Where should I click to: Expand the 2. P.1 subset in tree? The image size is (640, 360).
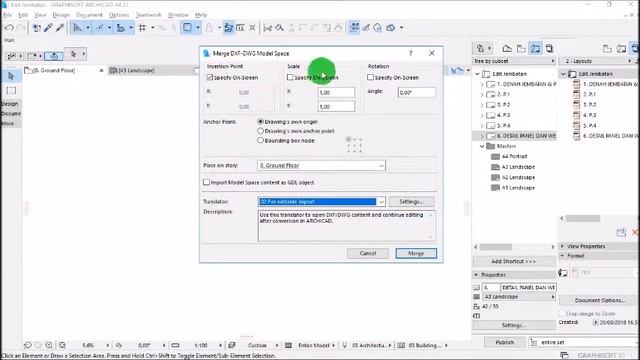[x=482, y=94]
